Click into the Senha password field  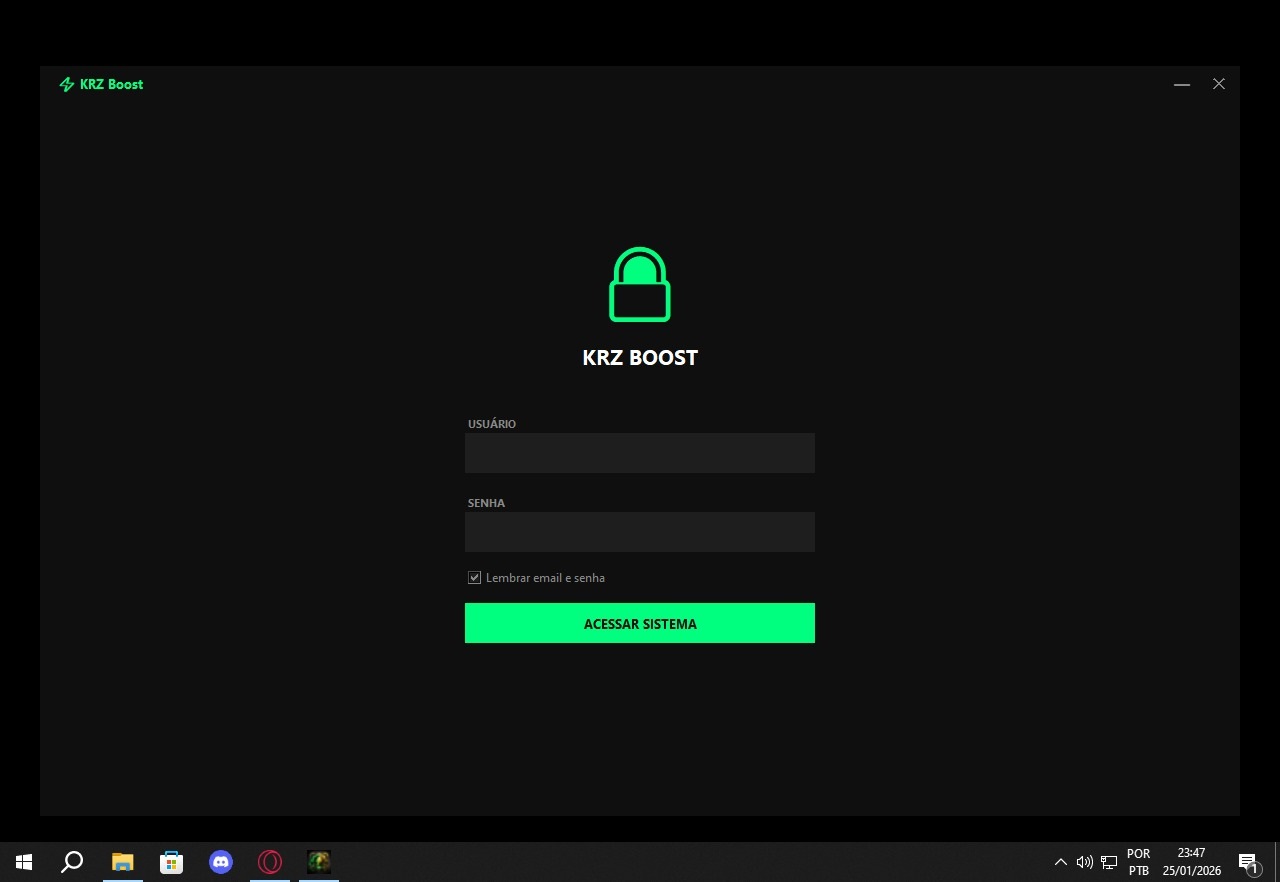640,532
